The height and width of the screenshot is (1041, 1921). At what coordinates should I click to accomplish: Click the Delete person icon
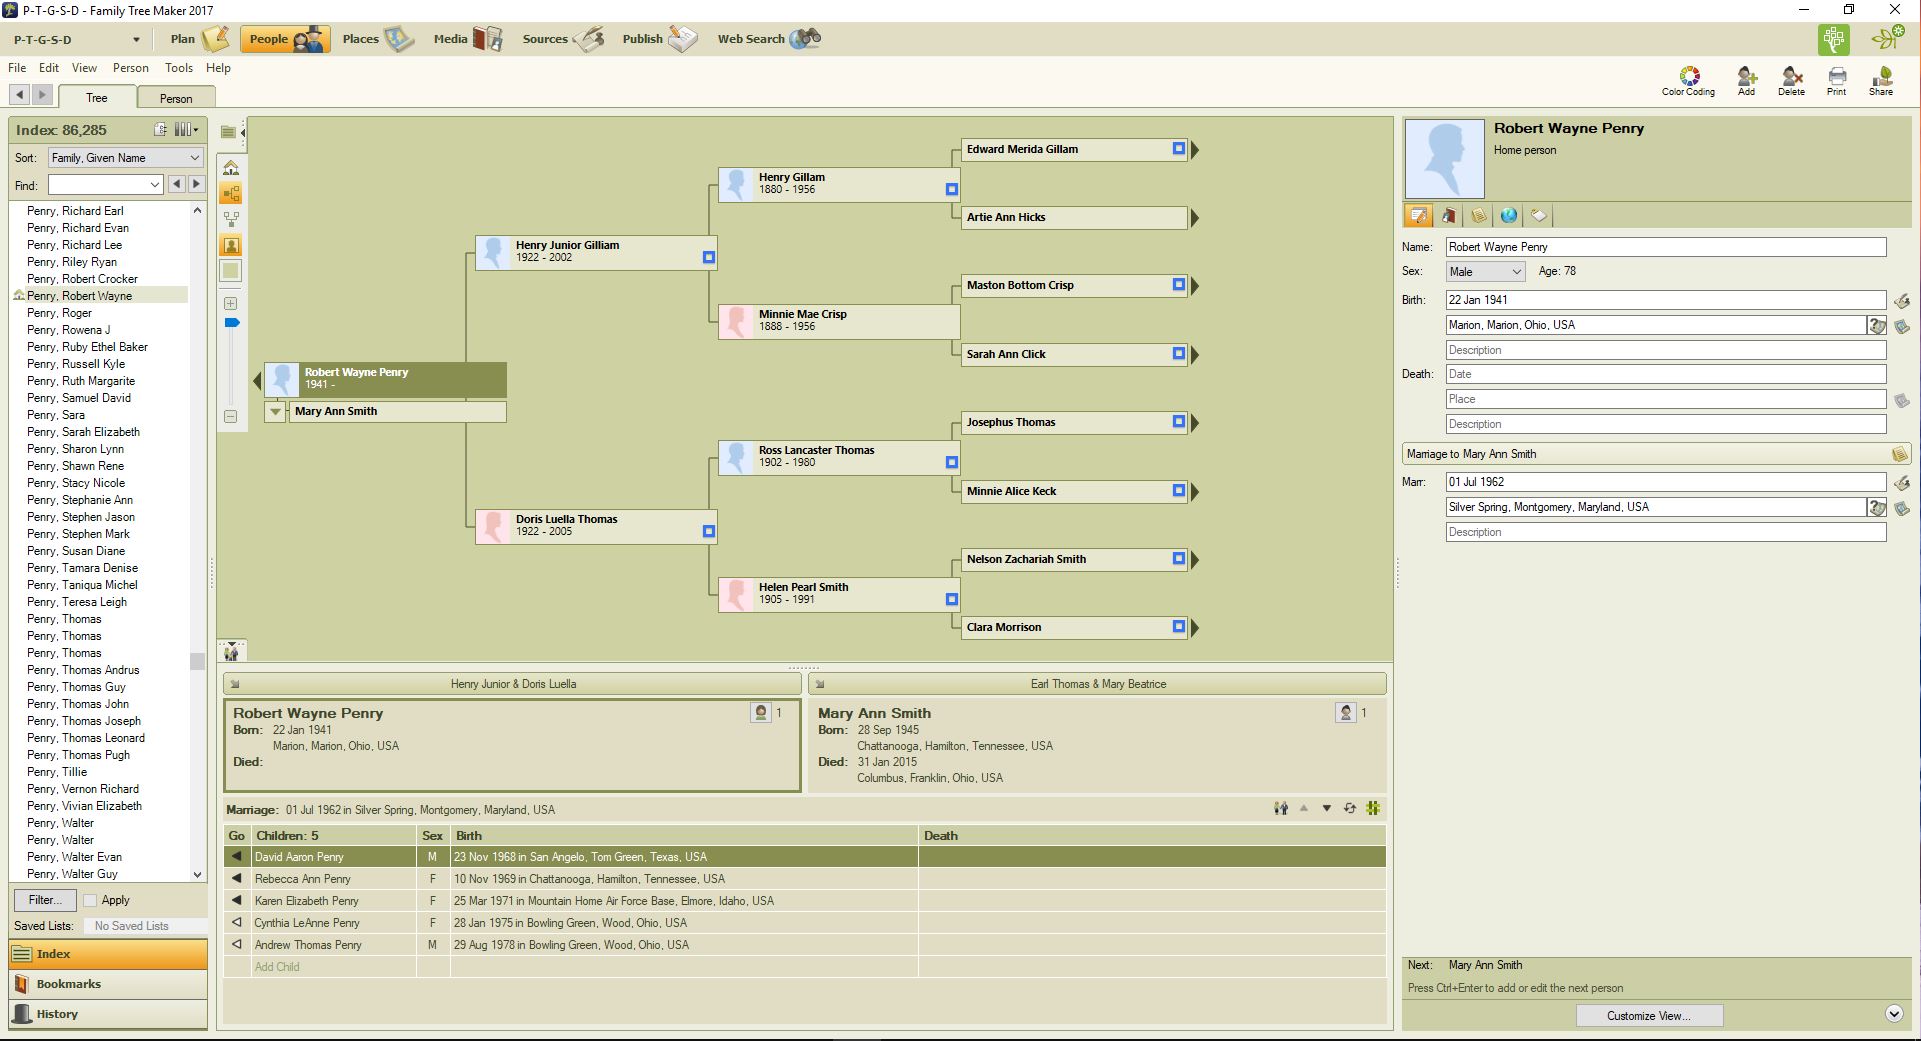(1791, 78)
